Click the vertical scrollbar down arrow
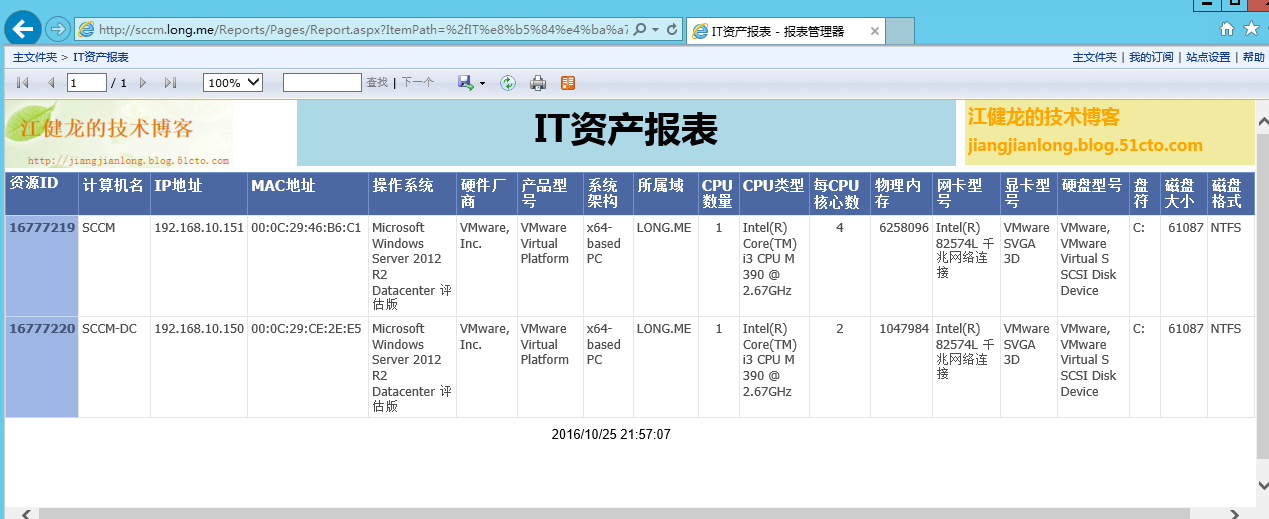This screenshot has height=519, width=1269. tap(1262, 485)
